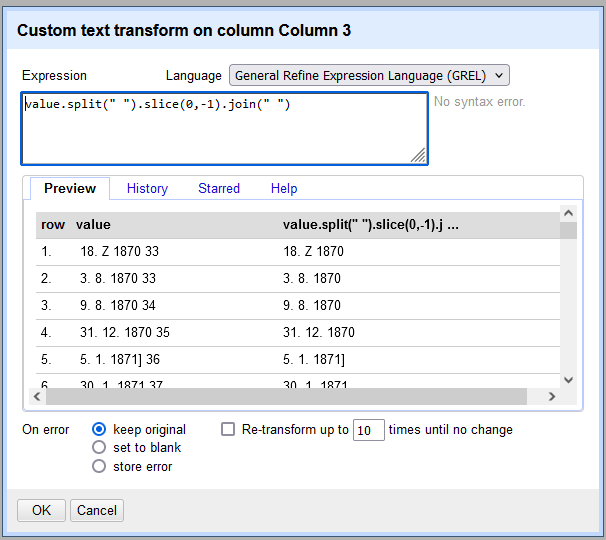Screen dimensions: 606x540
Task: Click the resize grip of expression box
Action: pyautogui.click(x=419, y=155)
